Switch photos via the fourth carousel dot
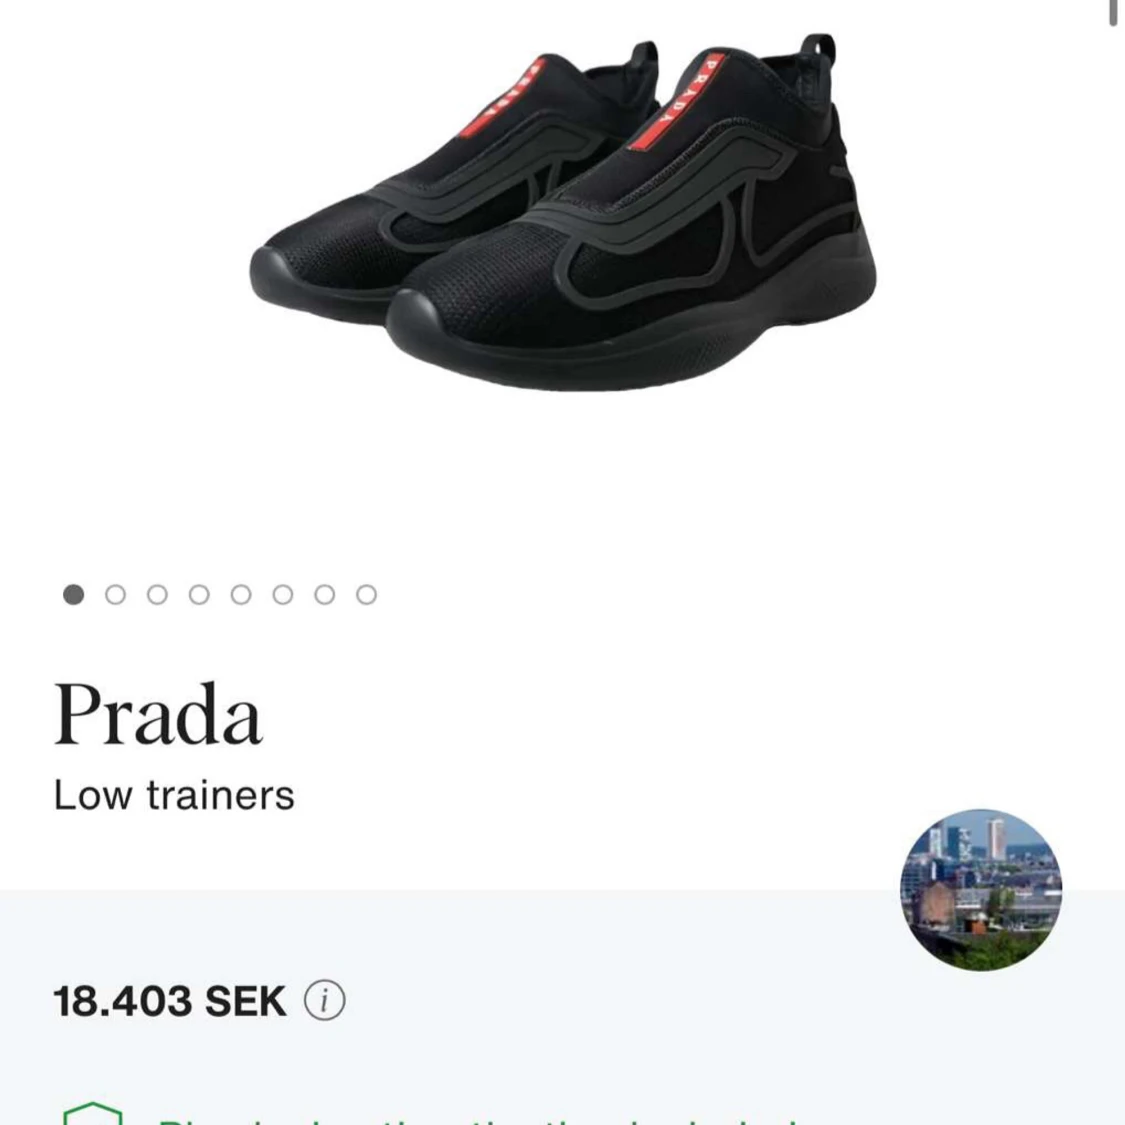 (x=199, y=593)
